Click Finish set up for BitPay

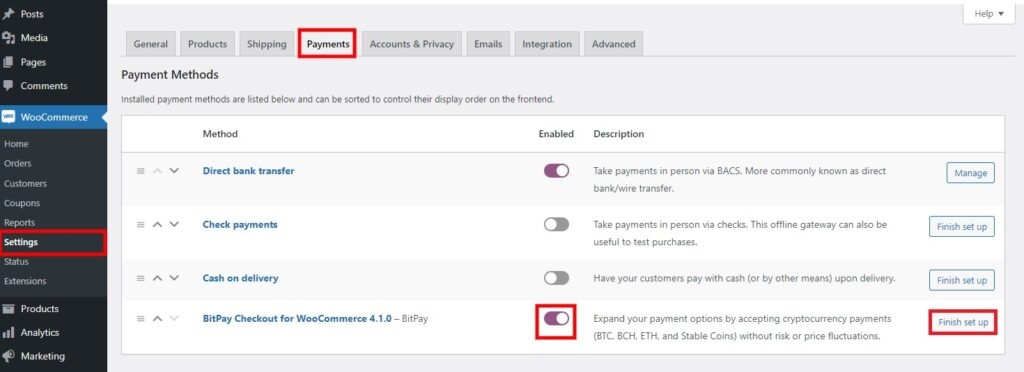point(963,322)
